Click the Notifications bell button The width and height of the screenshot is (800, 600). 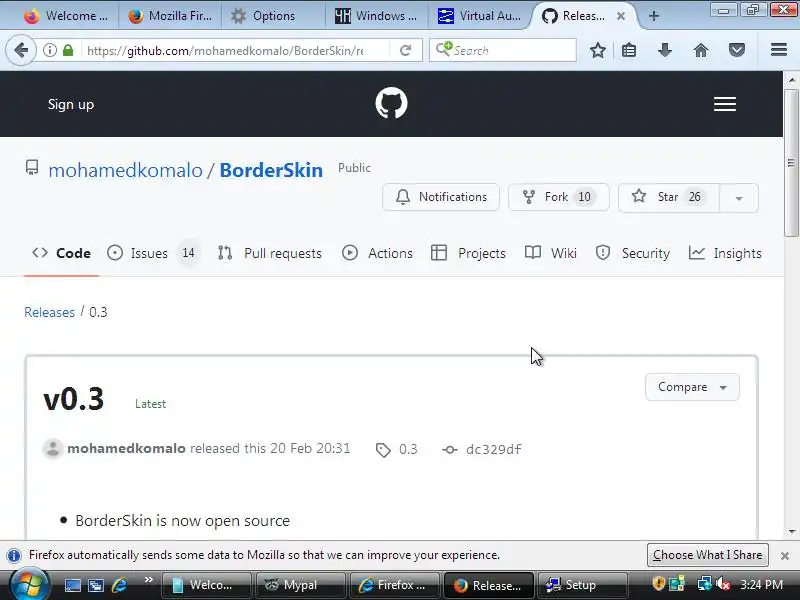[441, 197]
